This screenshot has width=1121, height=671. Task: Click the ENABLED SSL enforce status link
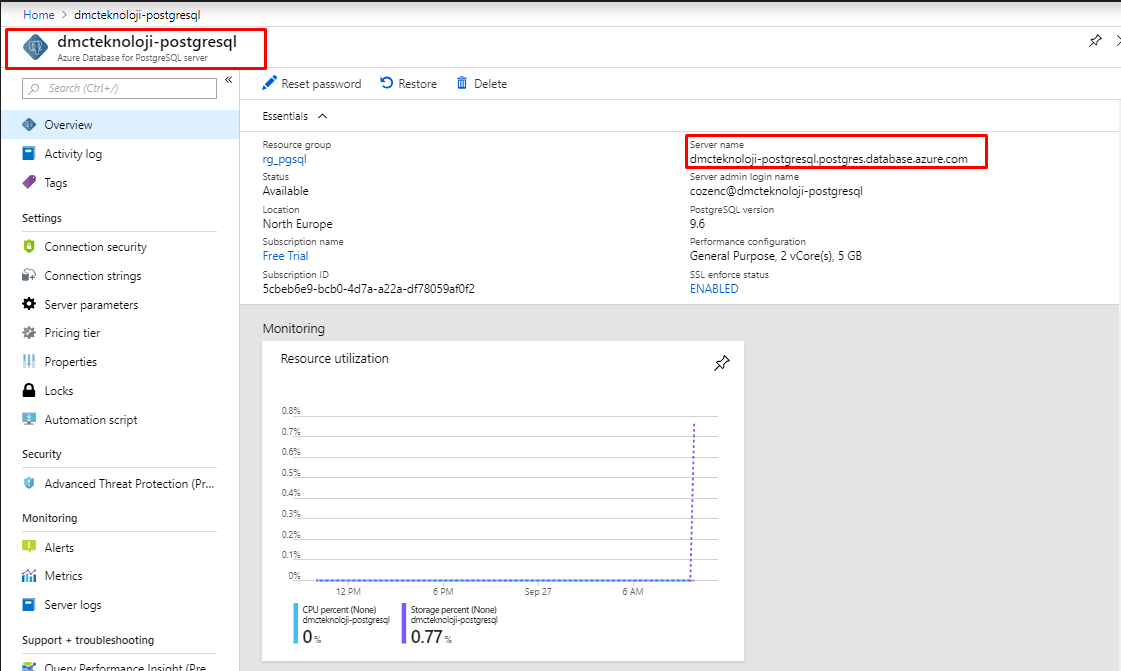coord(714,289)
